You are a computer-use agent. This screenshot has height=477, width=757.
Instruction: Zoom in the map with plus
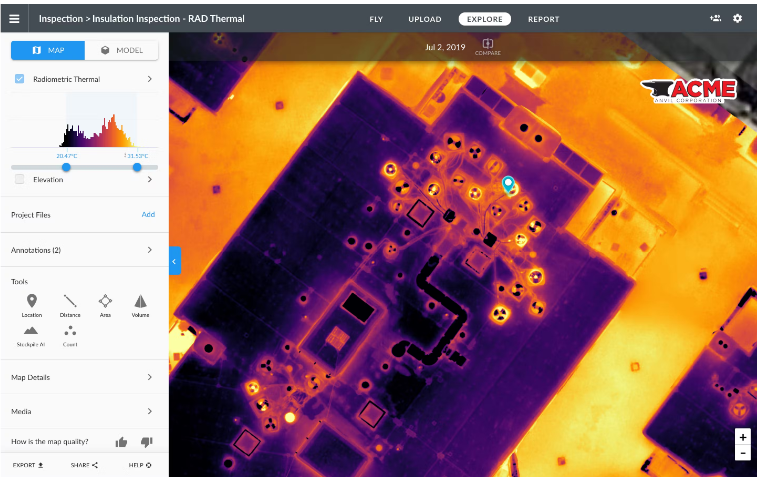743,437
